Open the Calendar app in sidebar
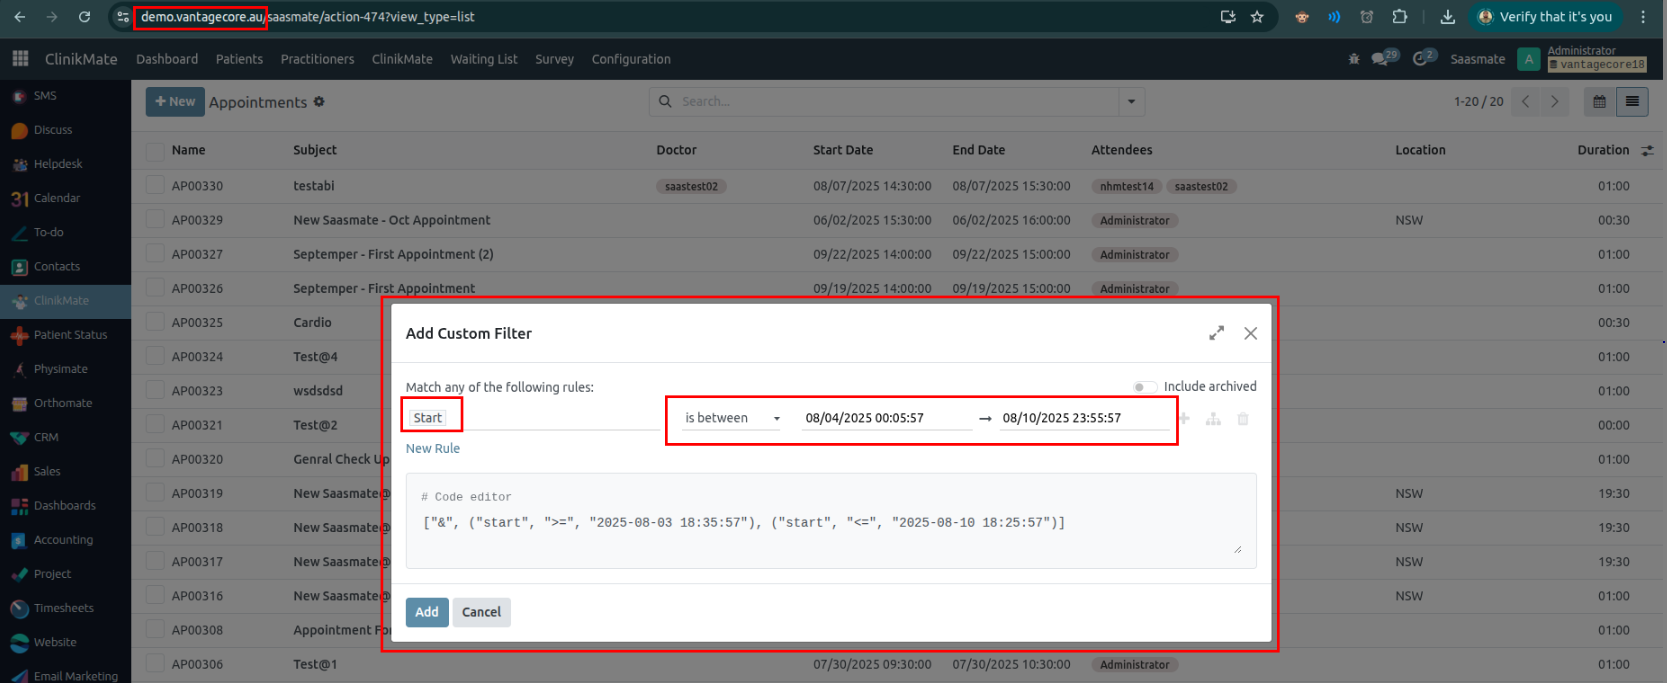This screenshot has width=1667, height=683. coord(56,198)
